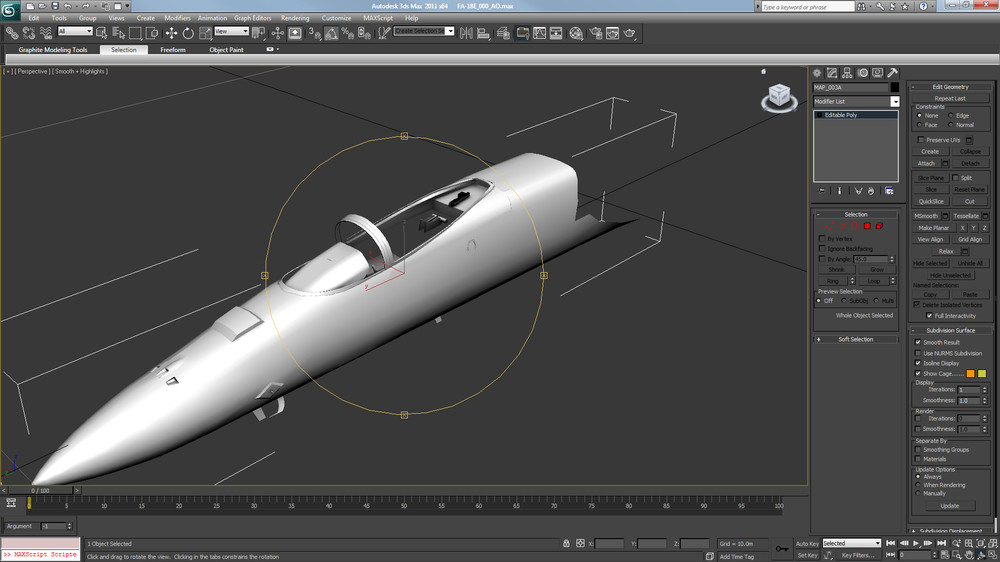
Task: Click the Selection Lock toggle icon
Action: 566,544
